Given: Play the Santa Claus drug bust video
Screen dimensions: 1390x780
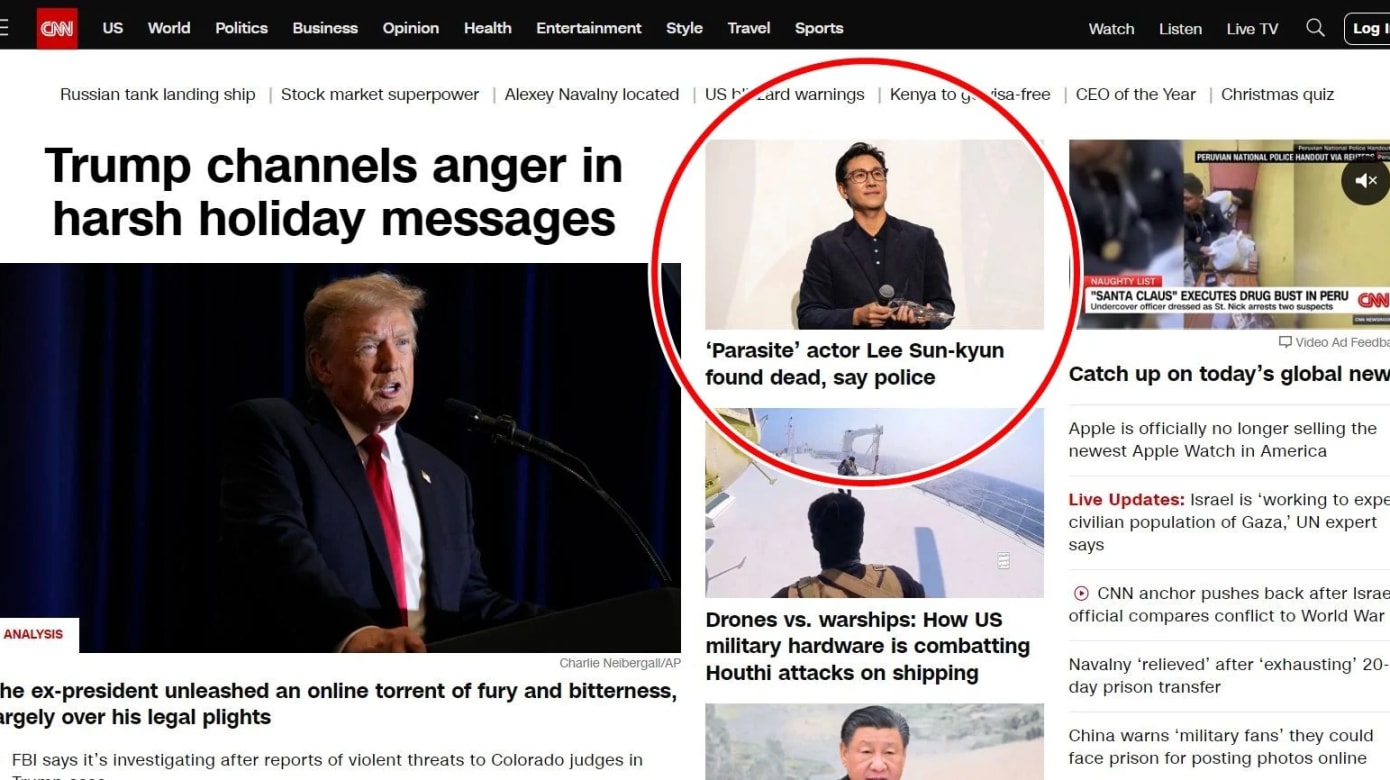Looking at the screenshot, I should 1228,235.
